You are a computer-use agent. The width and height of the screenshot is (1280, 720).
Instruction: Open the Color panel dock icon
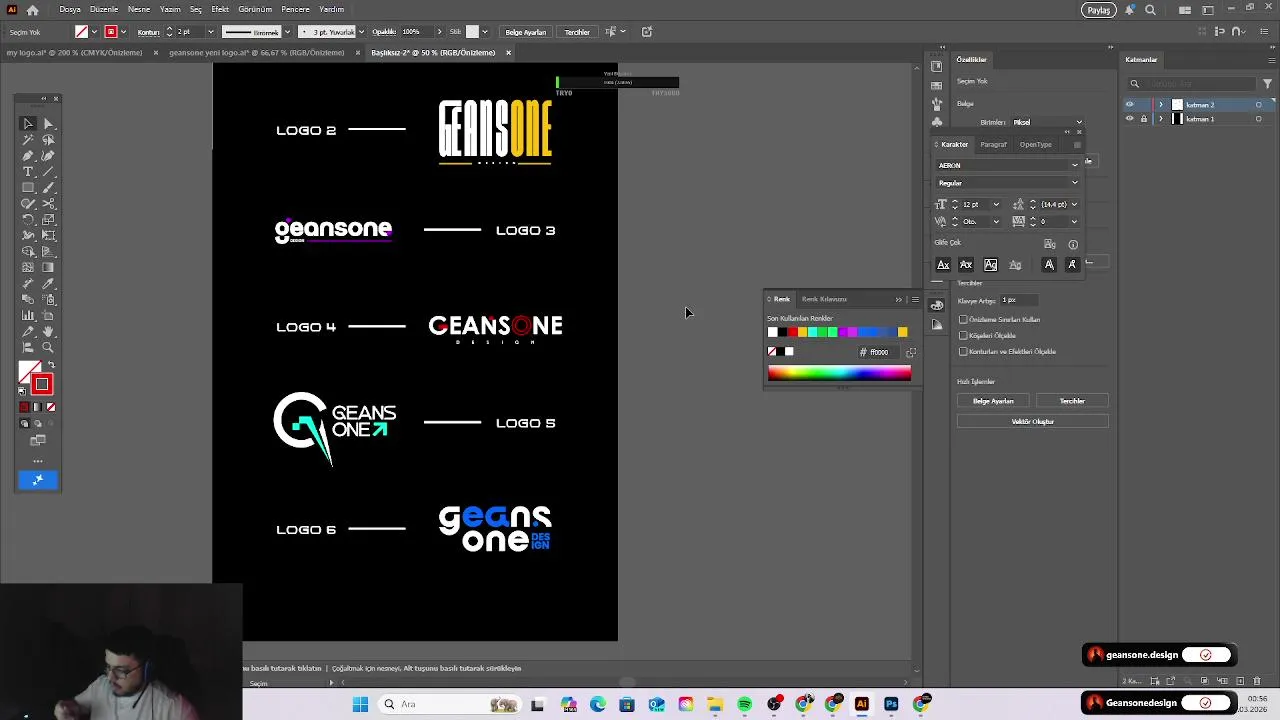coord(936,305)
